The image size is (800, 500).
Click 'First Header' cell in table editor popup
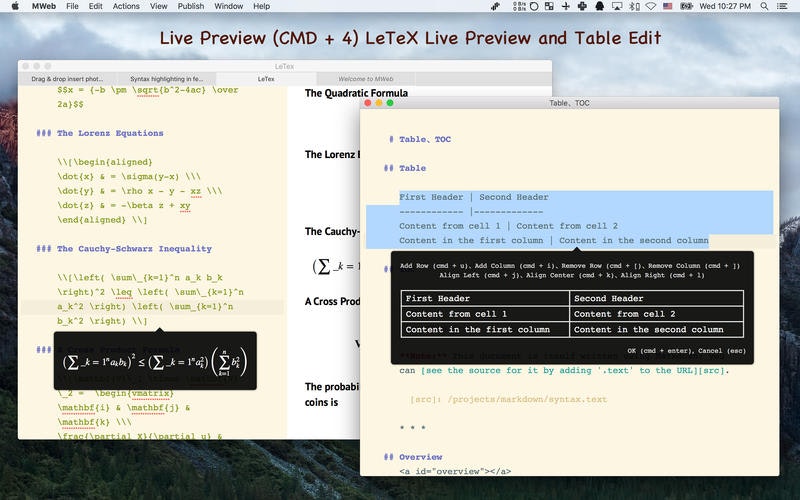tap(485, 298)
